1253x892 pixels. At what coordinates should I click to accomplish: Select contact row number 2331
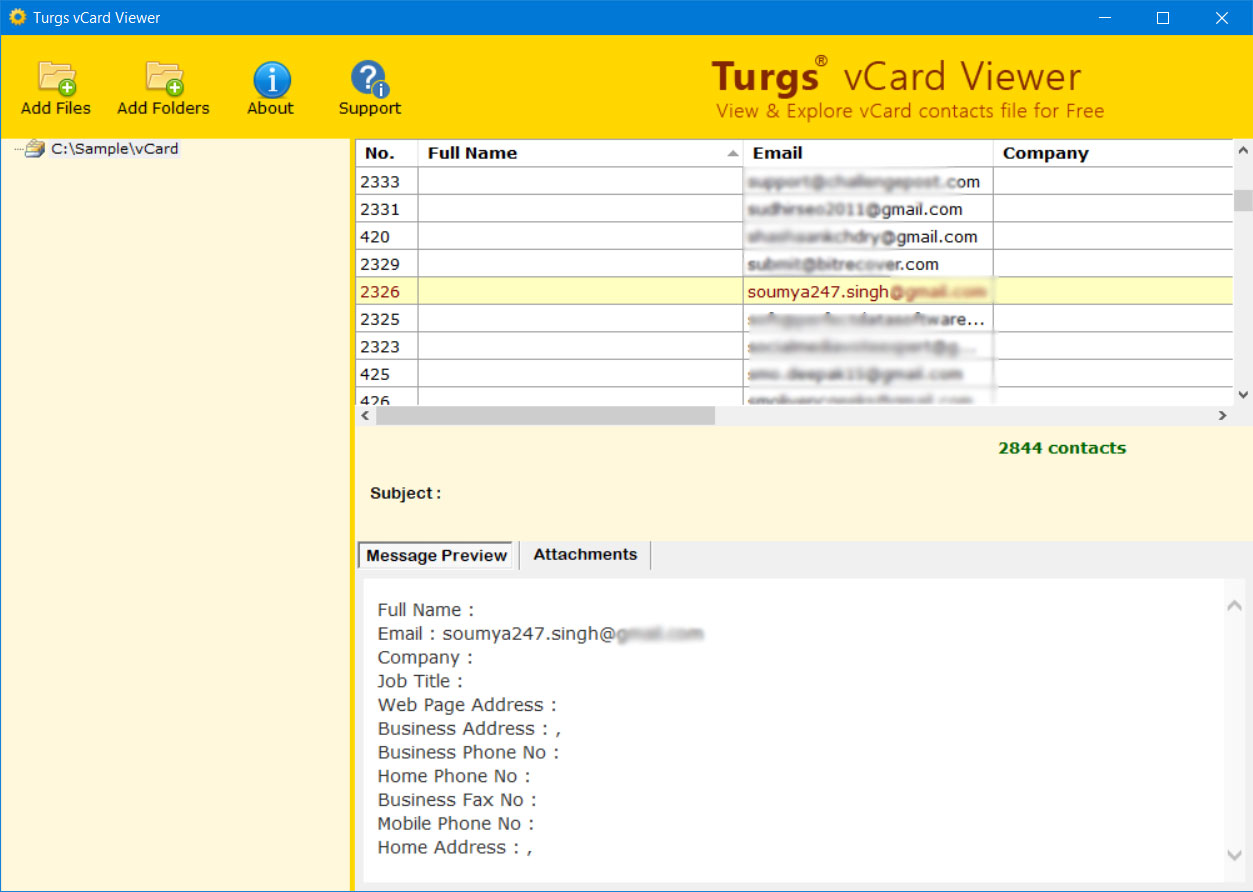click(795, 209)
